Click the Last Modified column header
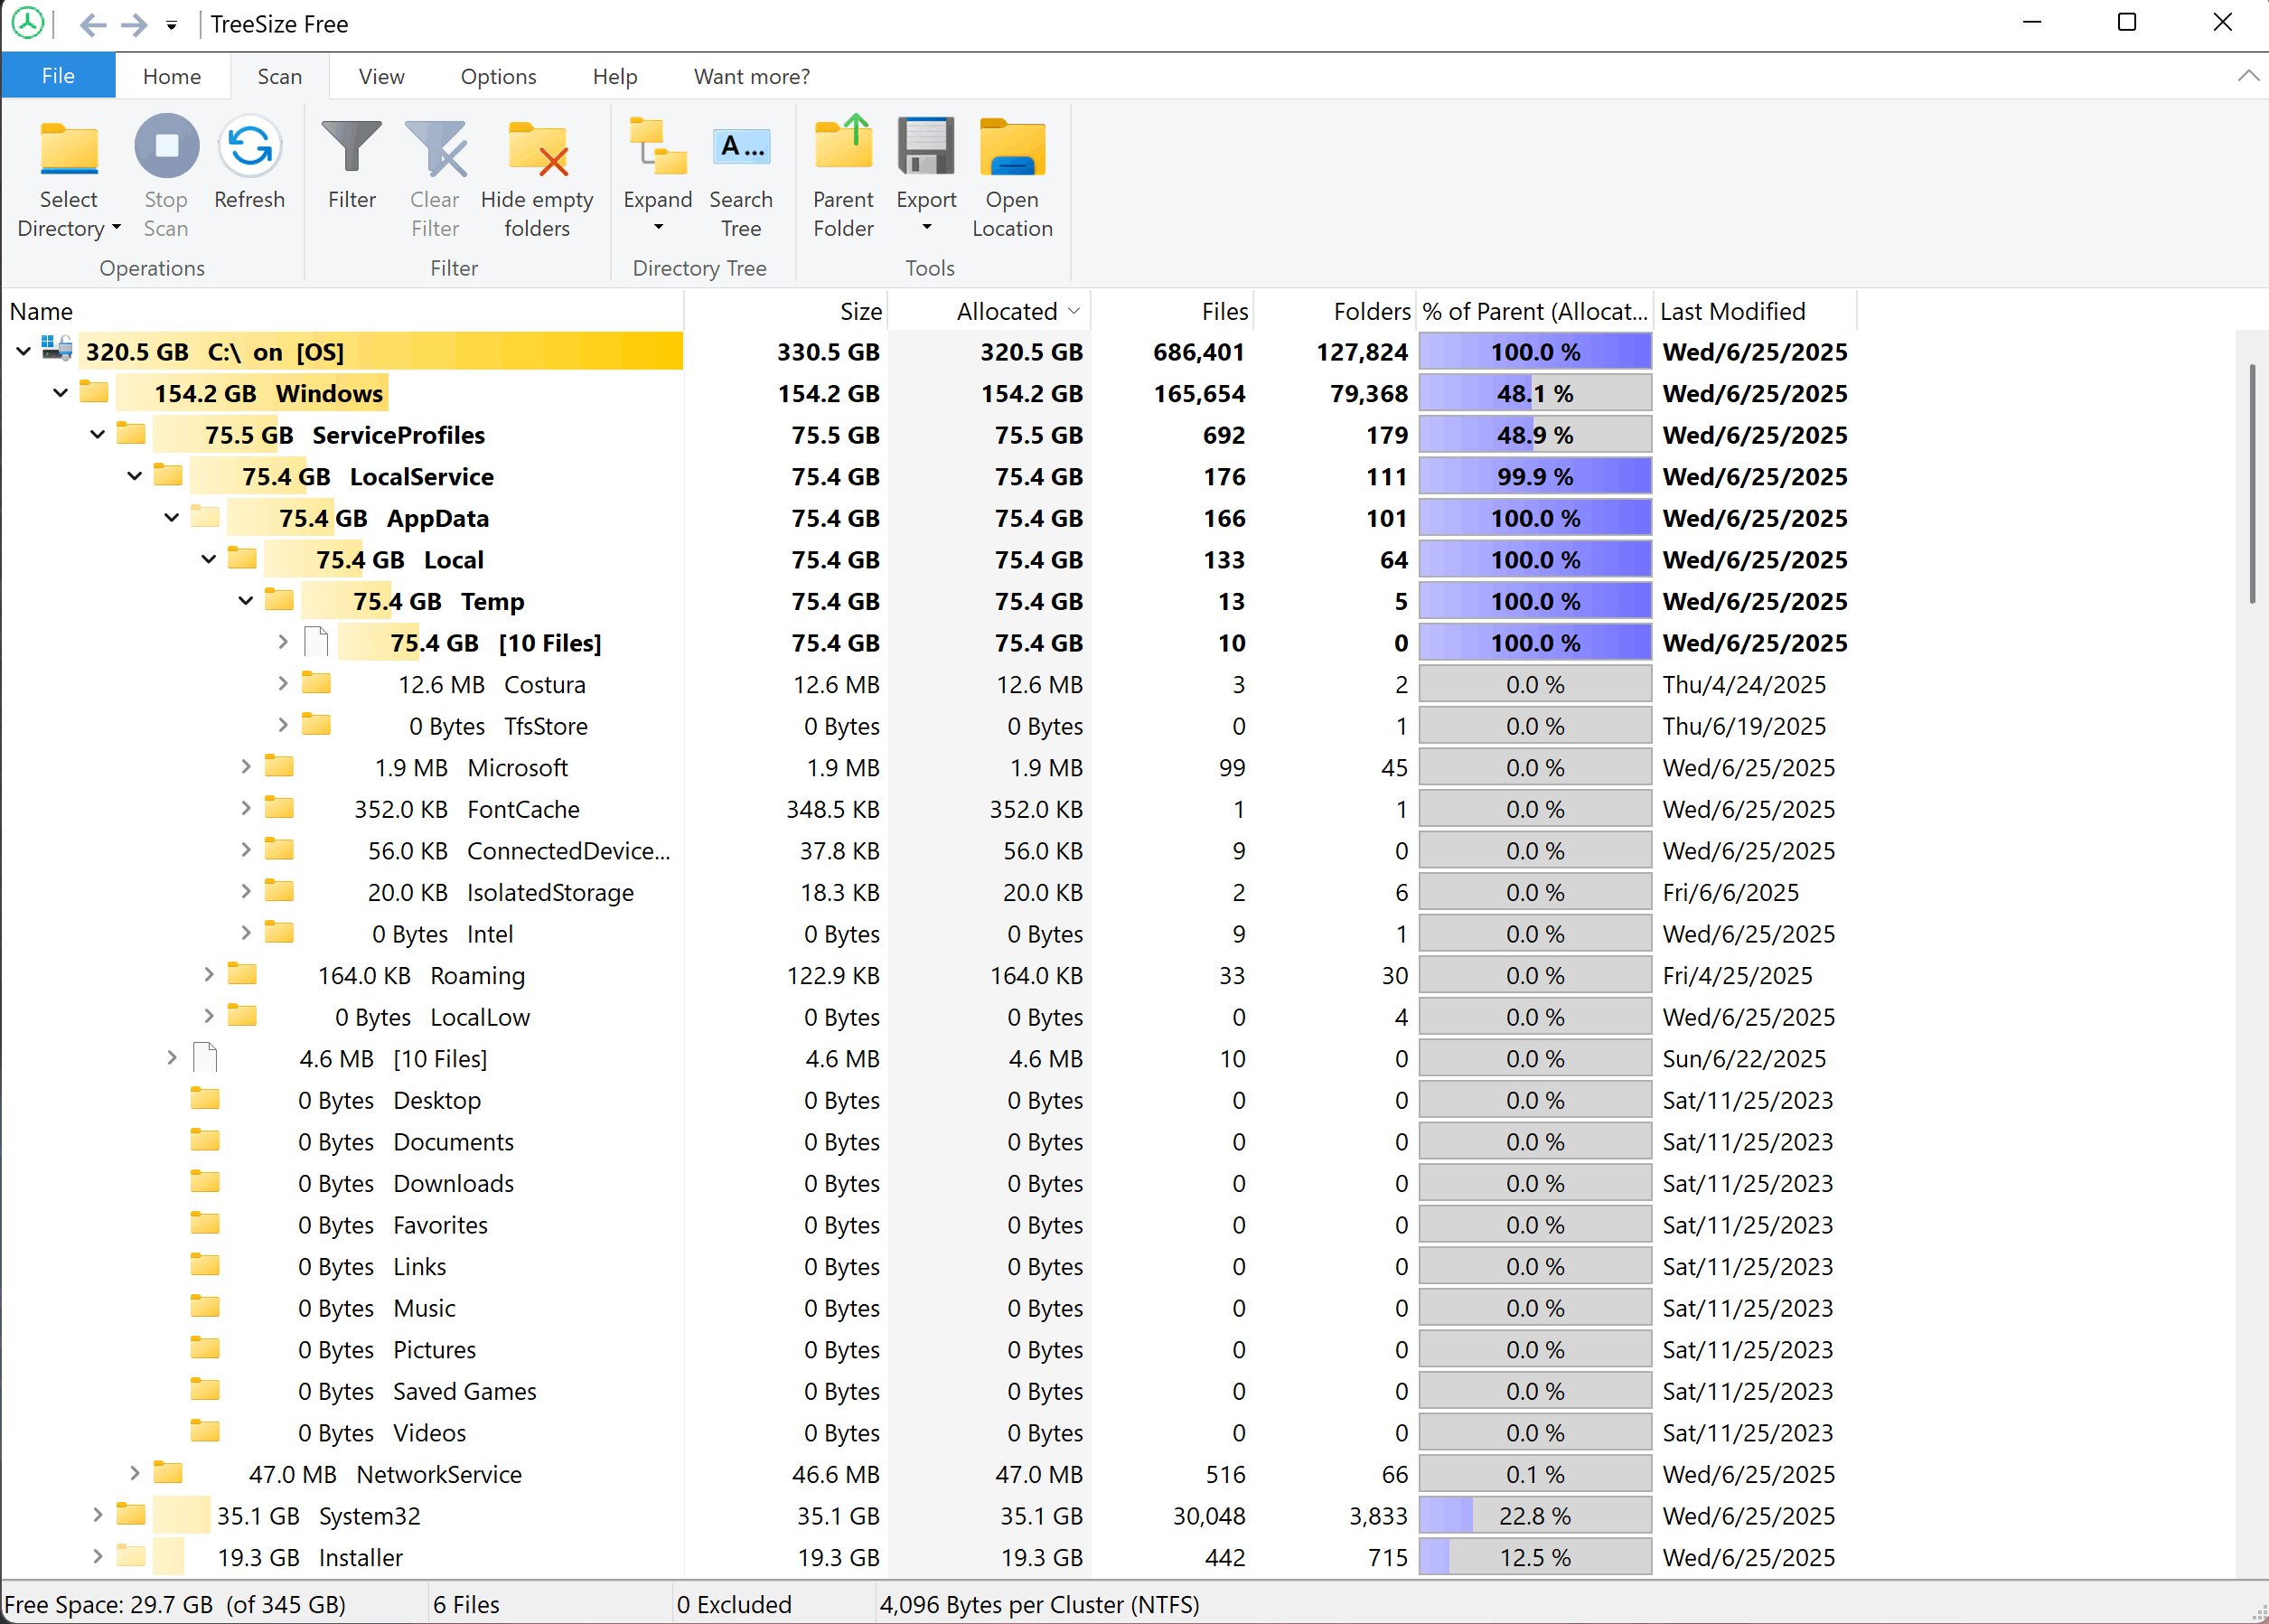2269x1624 pixels. pos(1732,312)
